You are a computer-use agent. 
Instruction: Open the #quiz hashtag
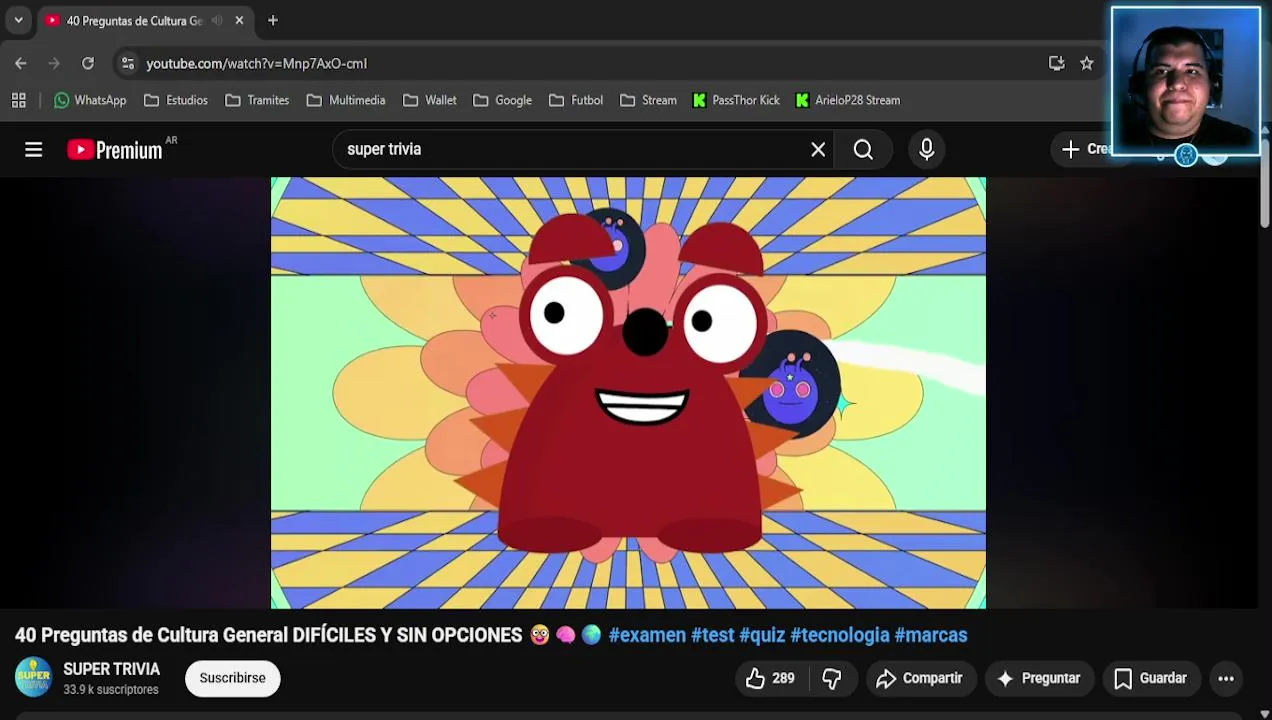pyautogui.click(x=762, y=635)
